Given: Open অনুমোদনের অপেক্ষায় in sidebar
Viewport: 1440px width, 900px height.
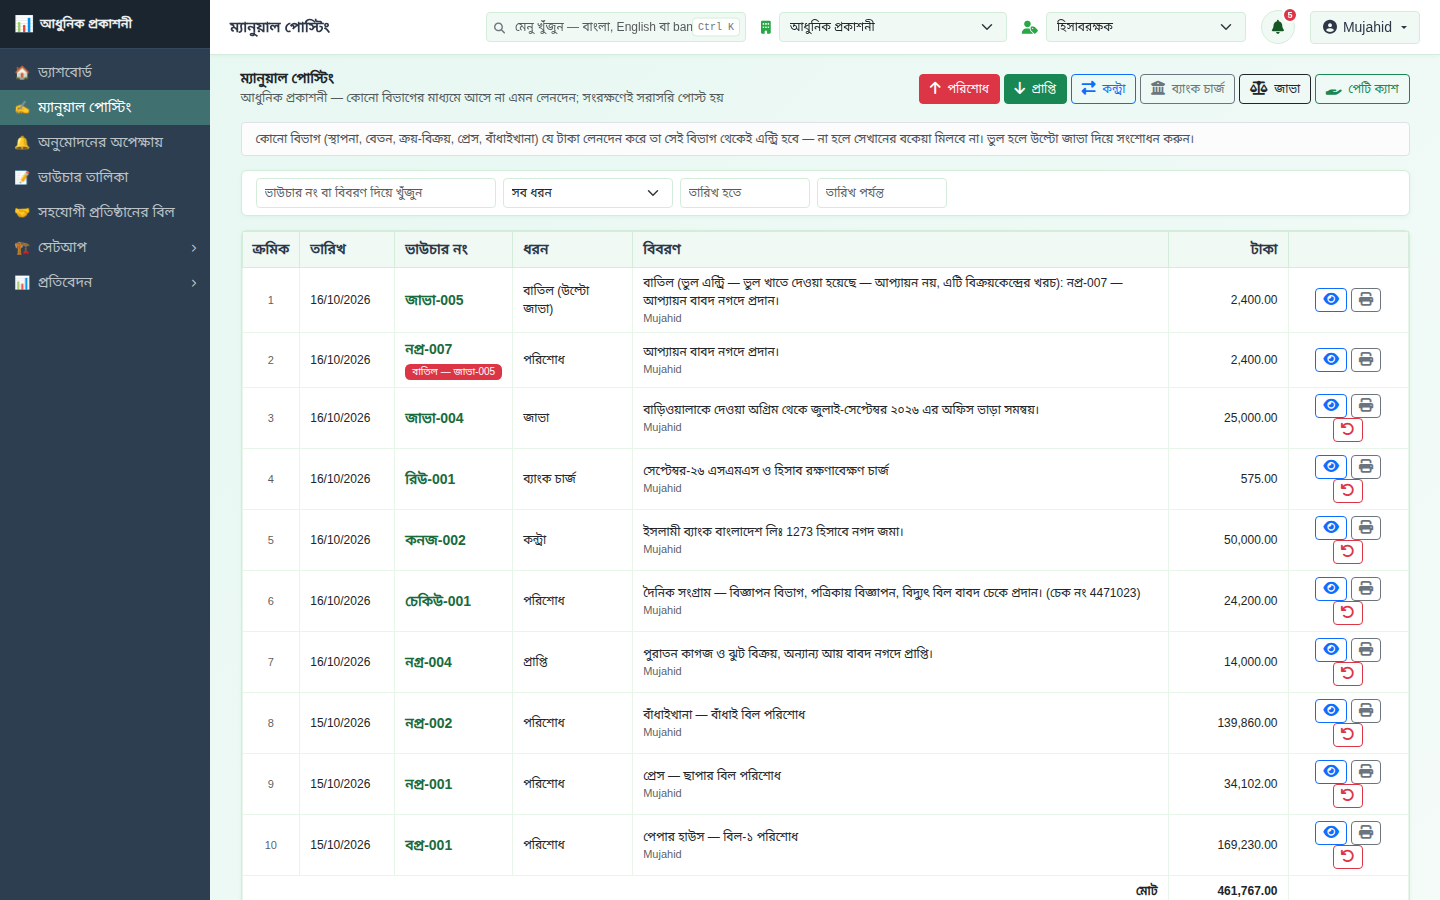Looking at the screenshot, I should pos(105,142).
